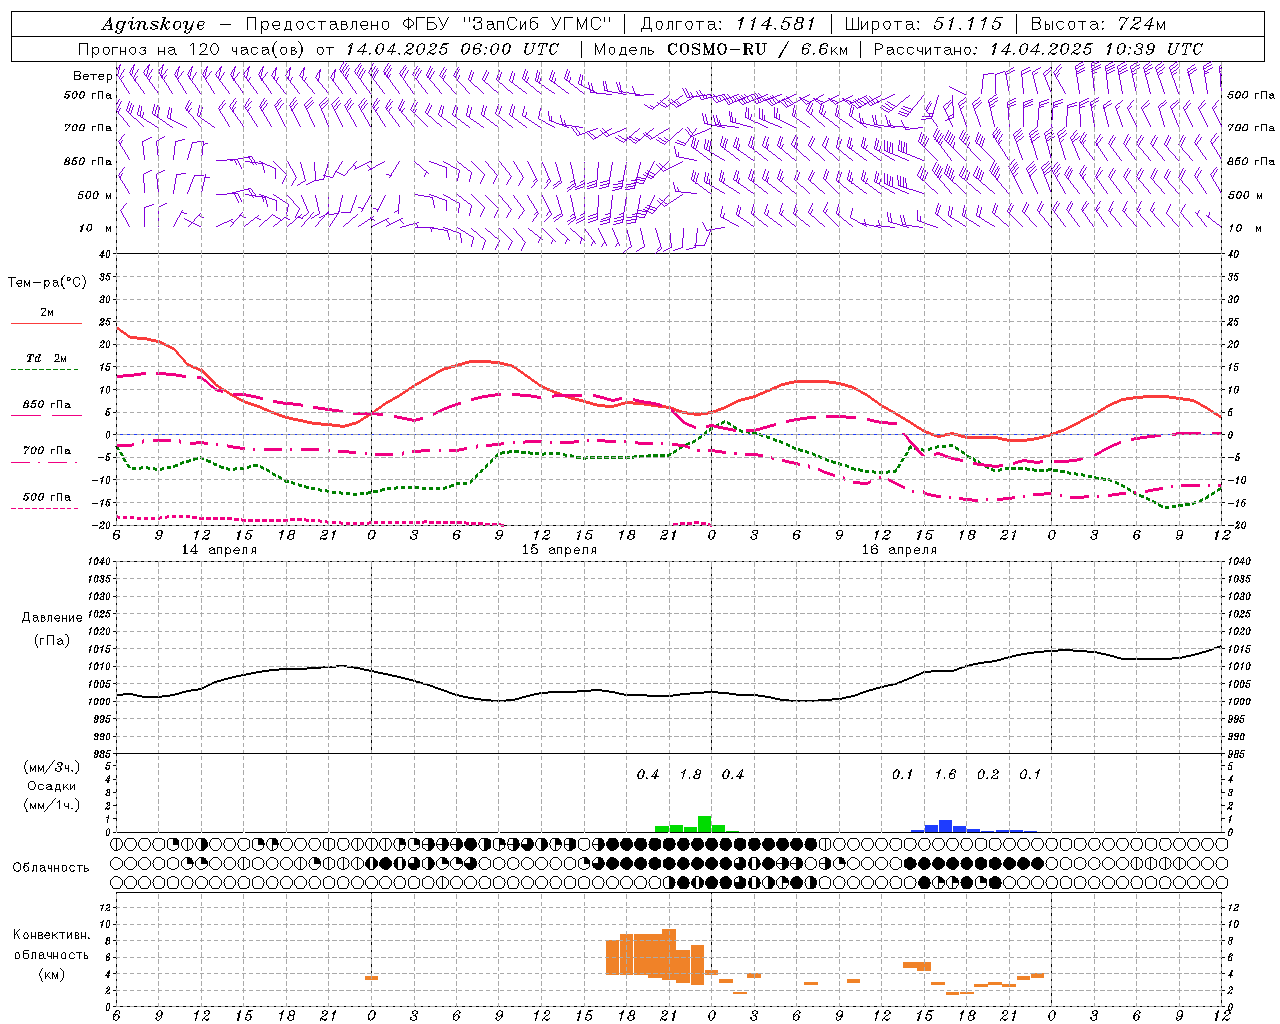Click the precipitation total value 0.2
Viewport: 1280px width, 1024px height.
[988, 775]
